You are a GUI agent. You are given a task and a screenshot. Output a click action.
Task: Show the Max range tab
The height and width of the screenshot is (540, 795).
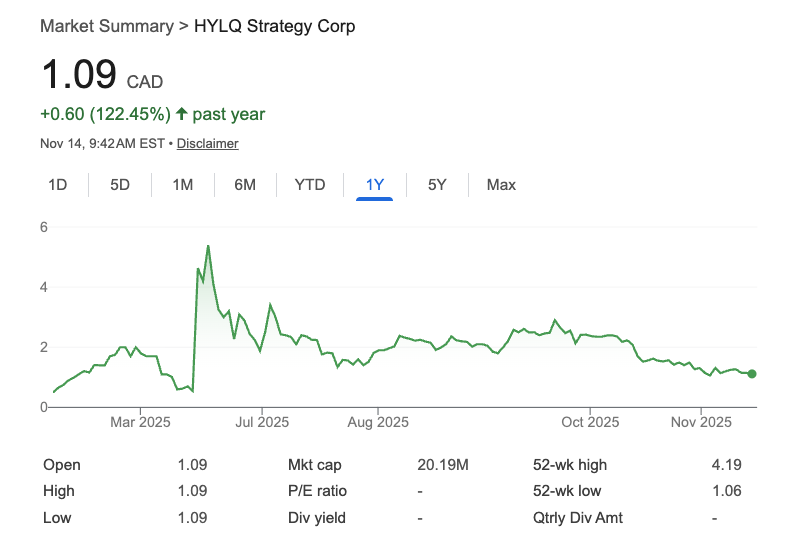(x=501, y=185)
